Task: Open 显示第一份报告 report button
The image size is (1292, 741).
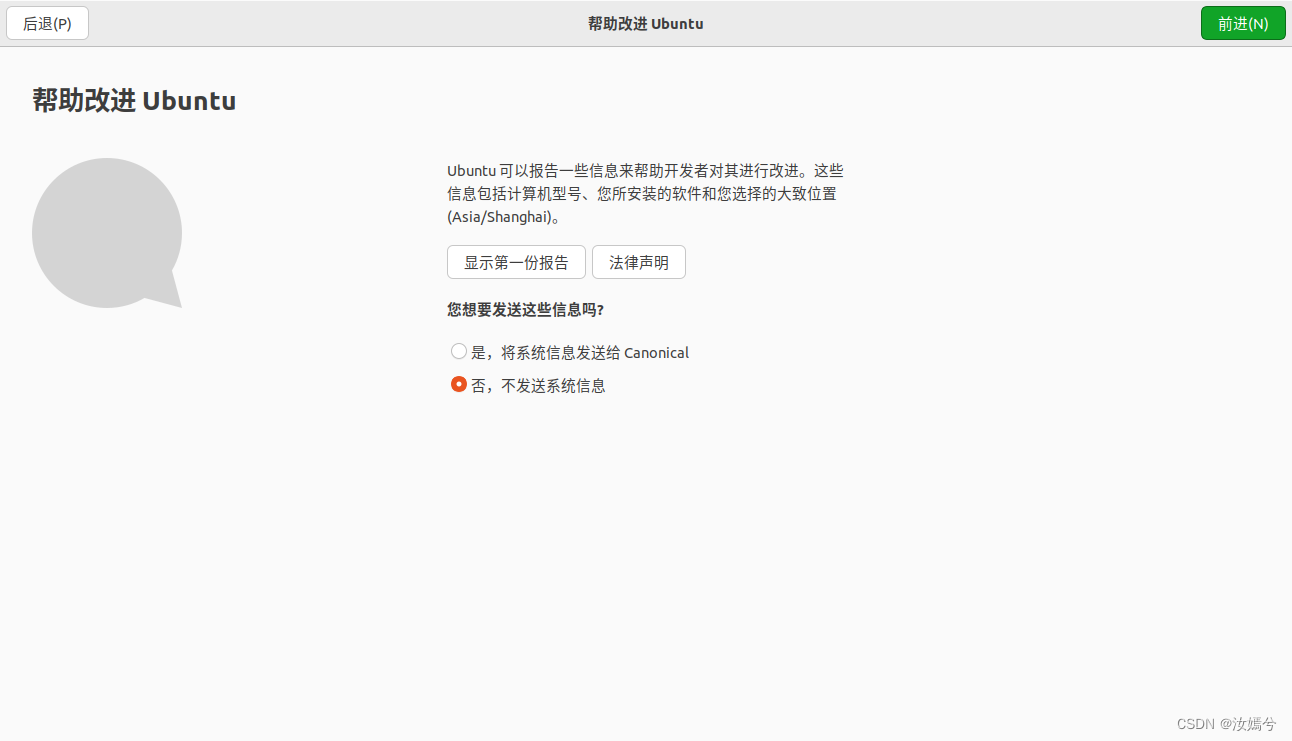Action: click(x=516, y=262)
